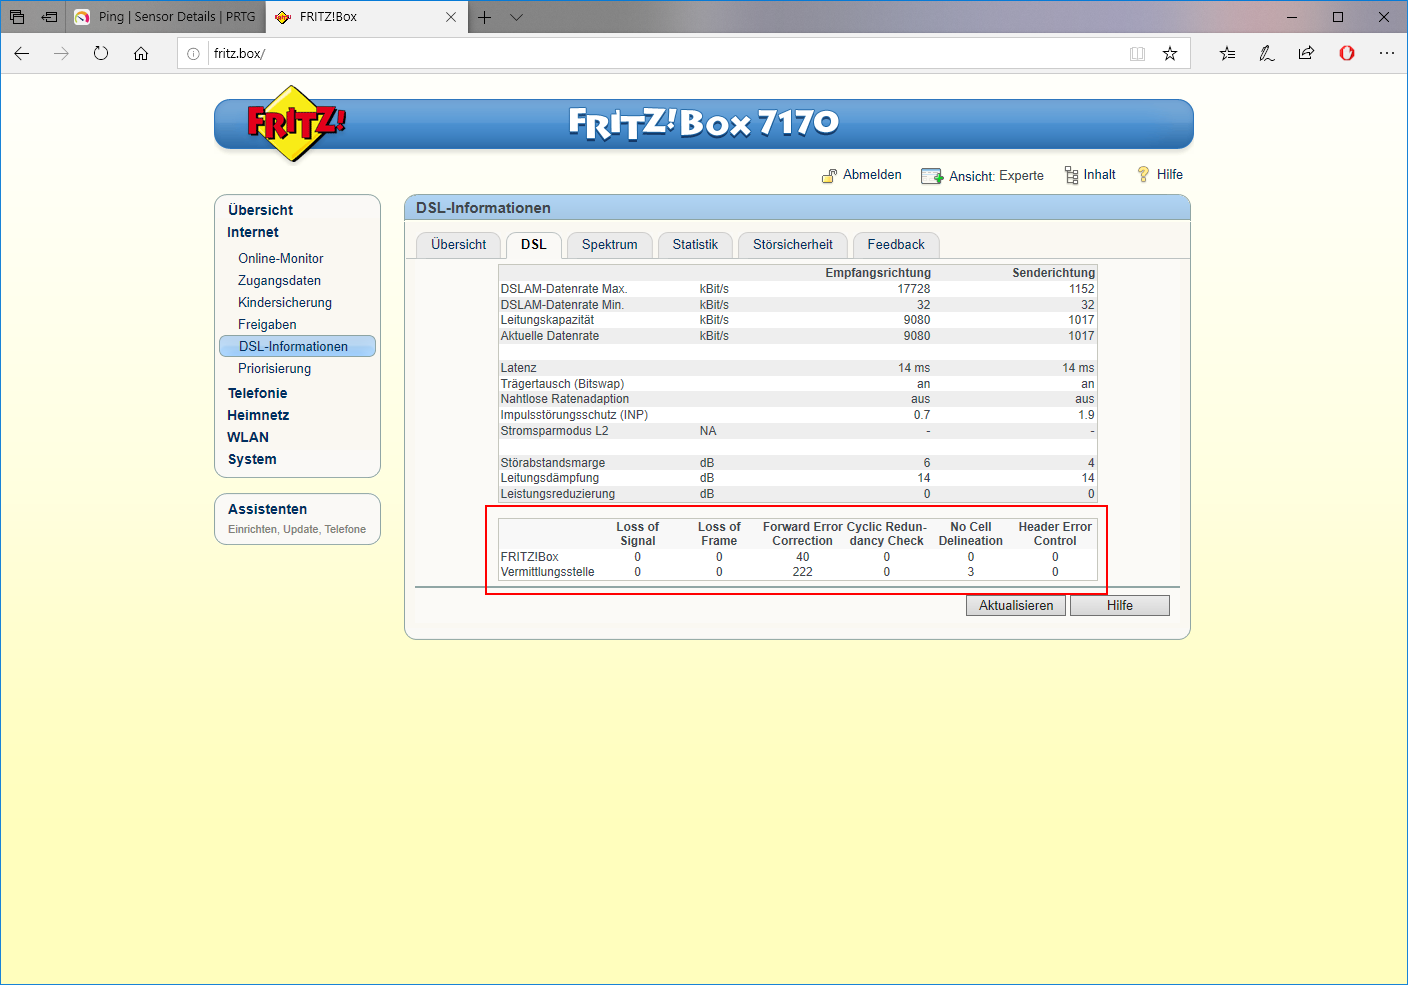Open the Störsicherheit tab
This screenshot has height=985, width=1408.
click(x=792, y=245)
